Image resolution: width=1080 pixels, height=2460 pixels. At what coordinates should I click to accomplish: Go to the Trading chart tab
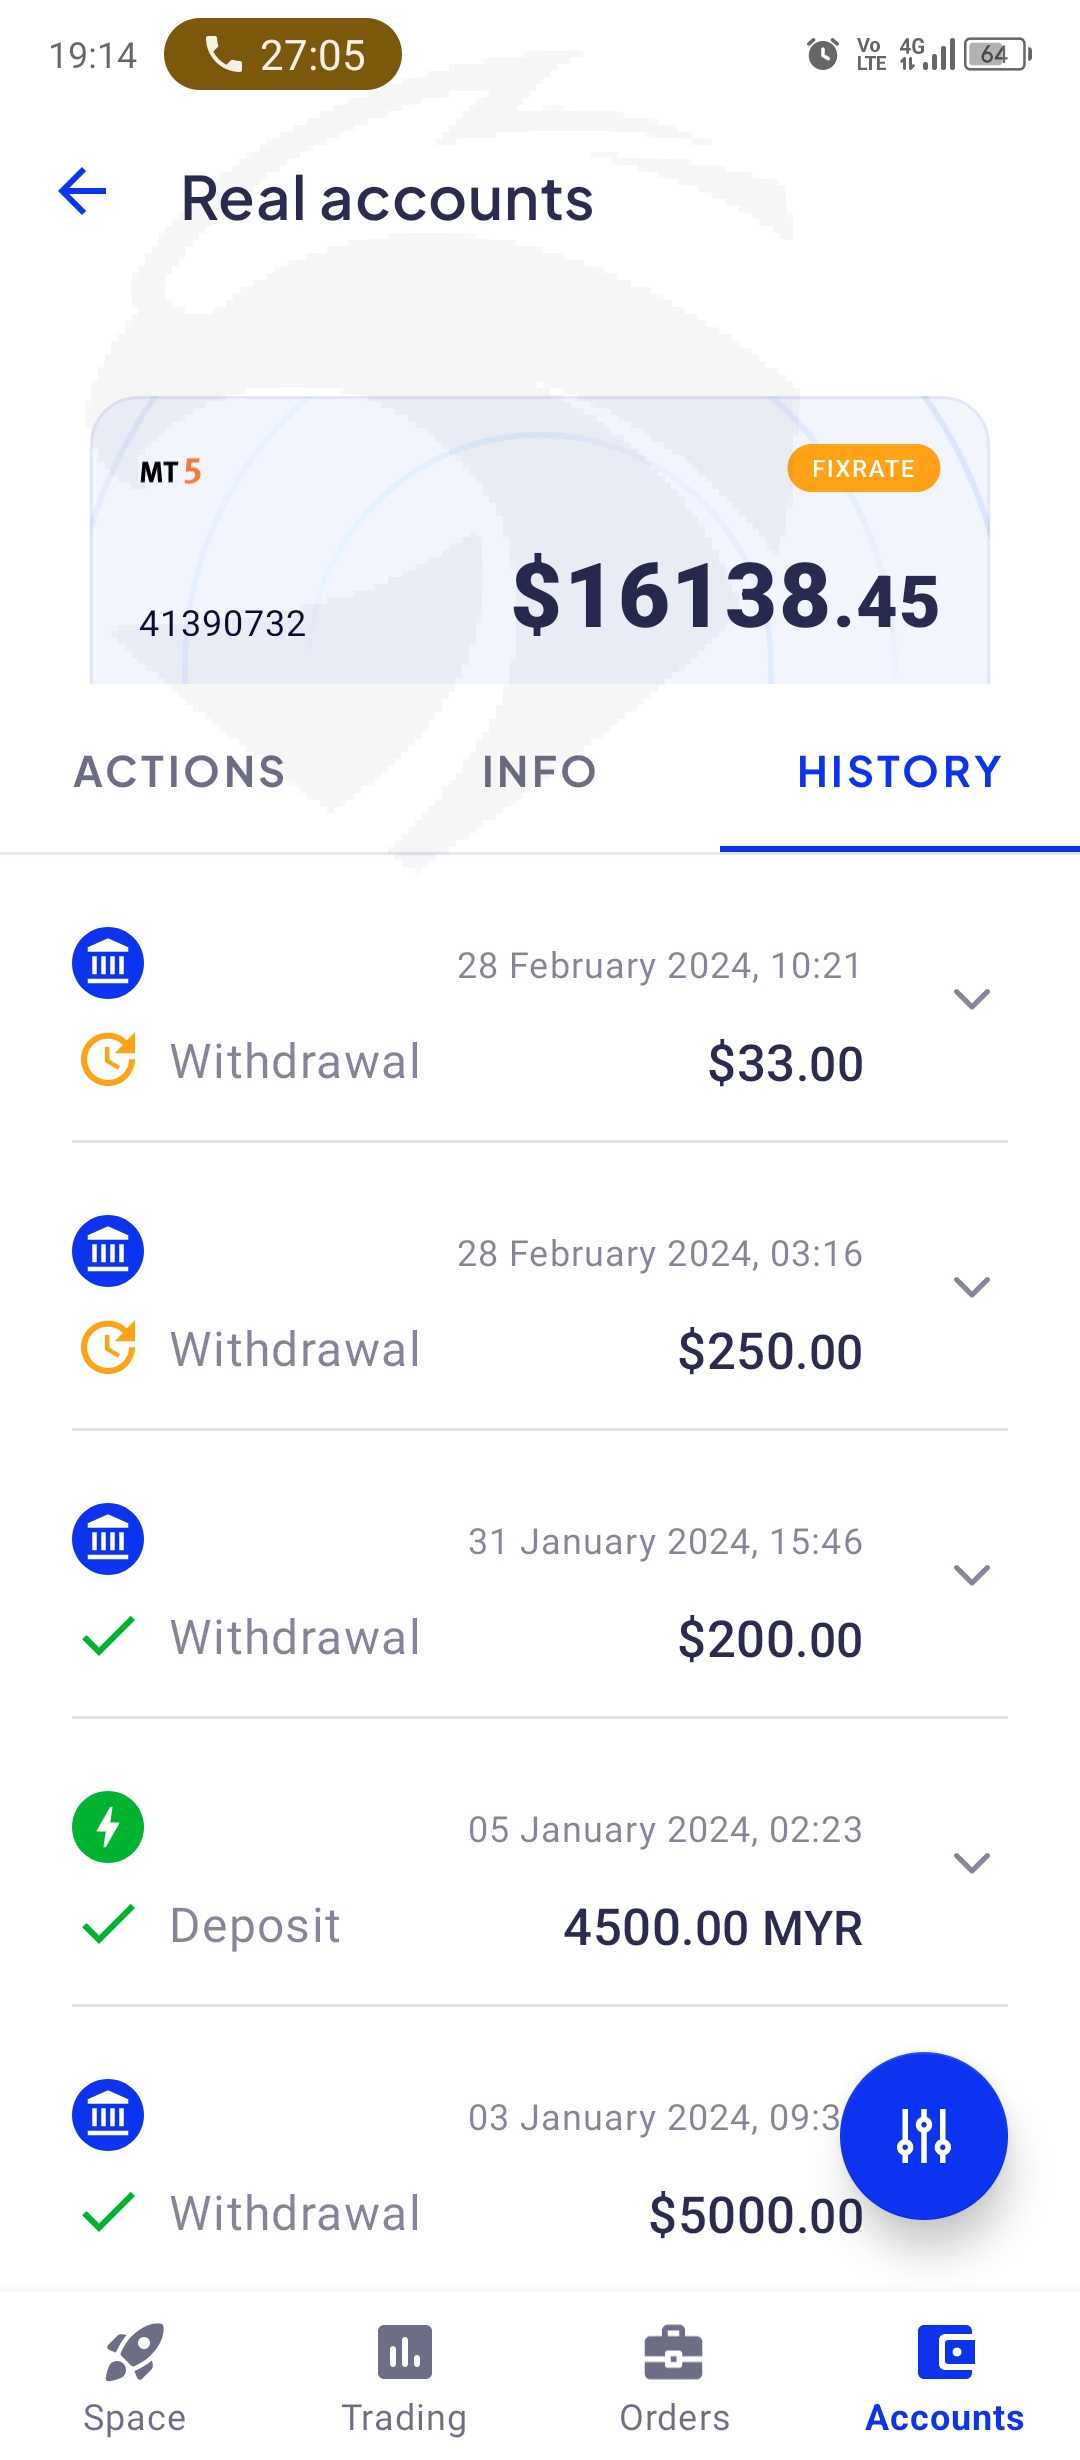click(x=404, y=2378)
